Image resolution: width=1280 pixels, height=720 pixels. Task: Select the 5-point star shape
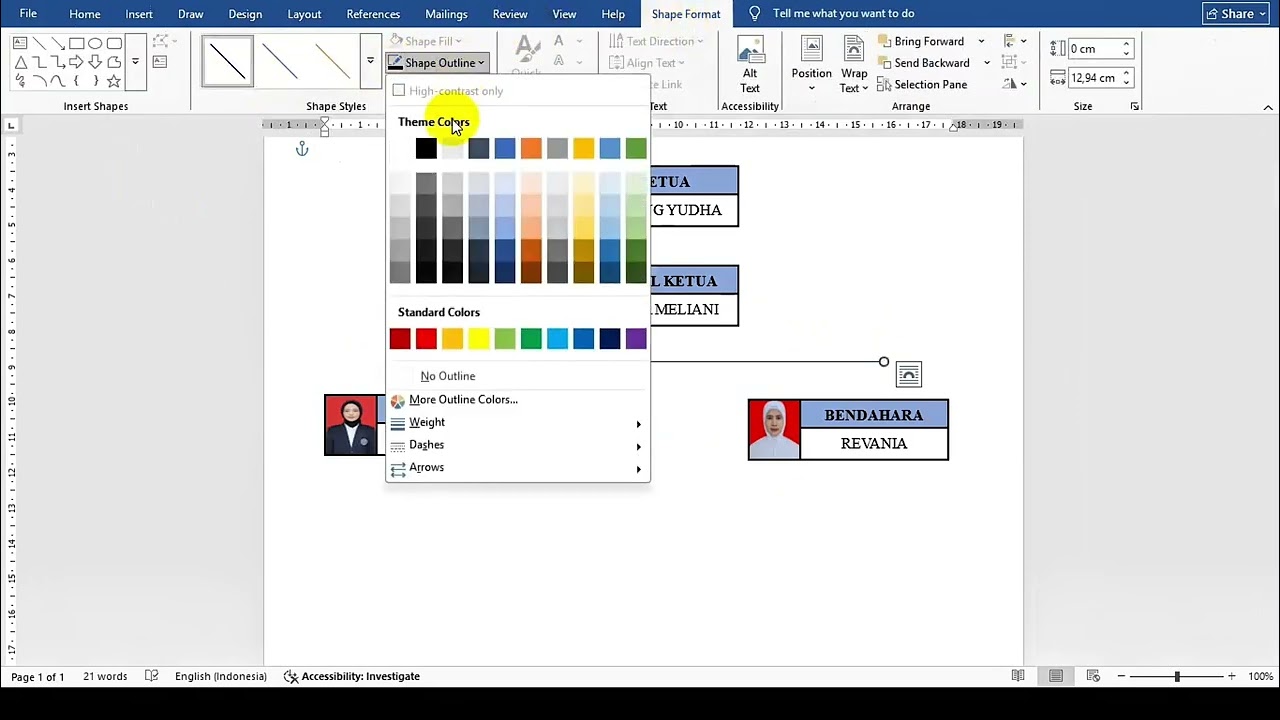[x=113, y=81]
